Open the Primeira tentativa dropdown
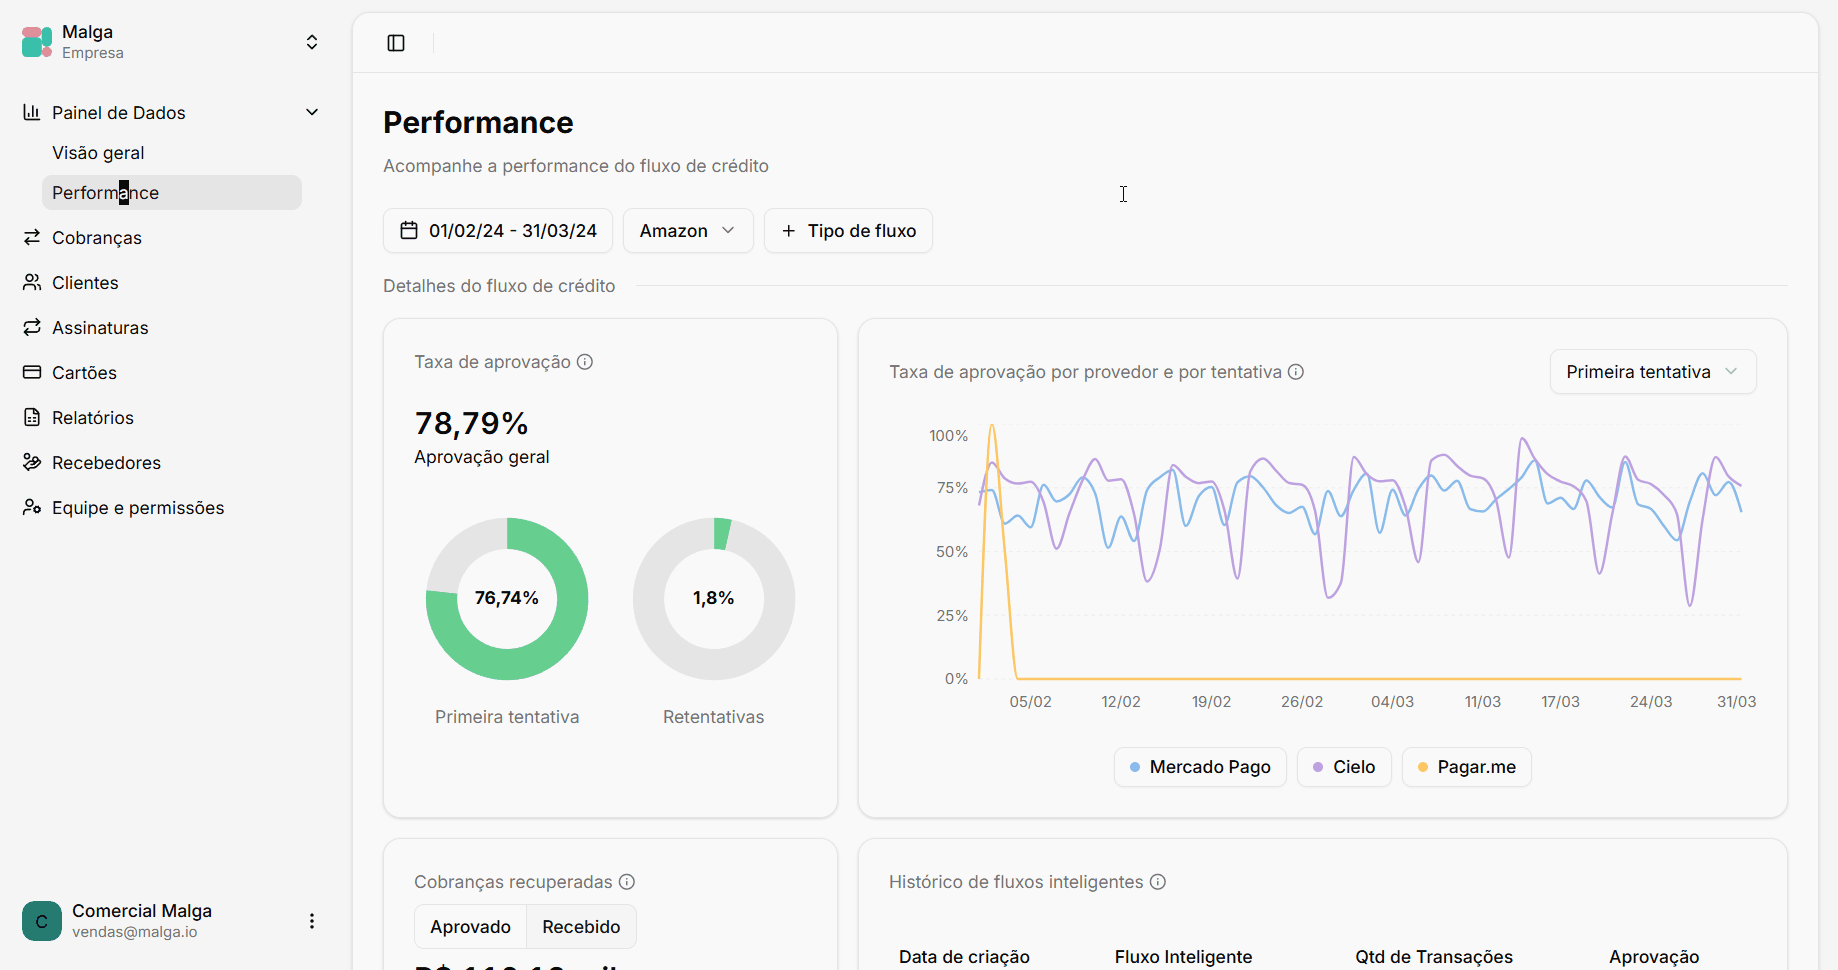This screenshot has width=1838, height=970. tap(1653, 372)
